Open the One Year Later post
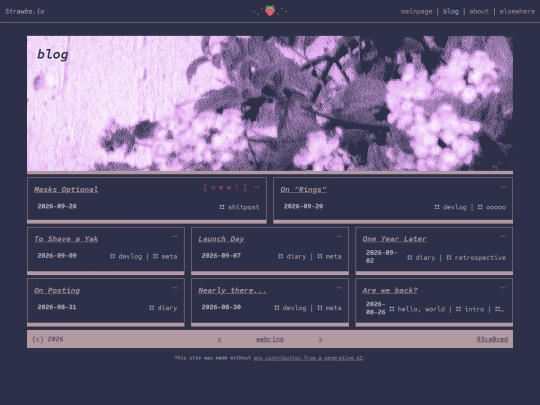This screenshot has height=405, width=540. click(394, 239)
